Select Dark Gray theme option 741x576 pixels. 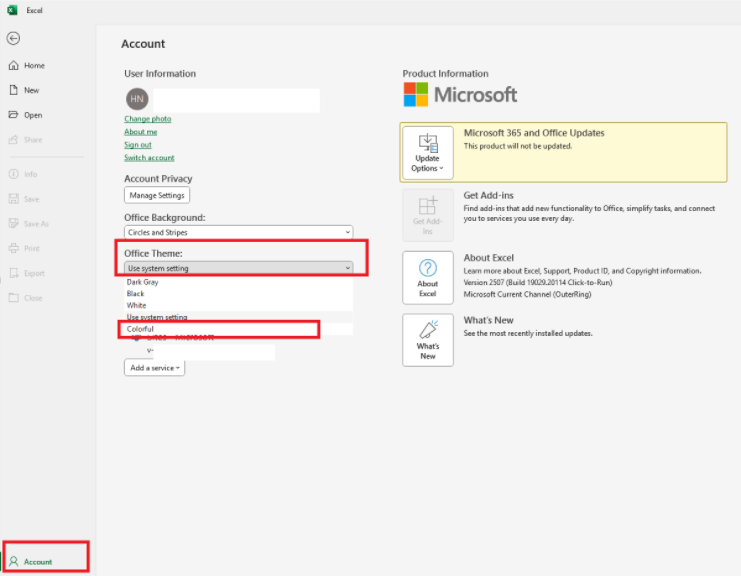point(239,282)
